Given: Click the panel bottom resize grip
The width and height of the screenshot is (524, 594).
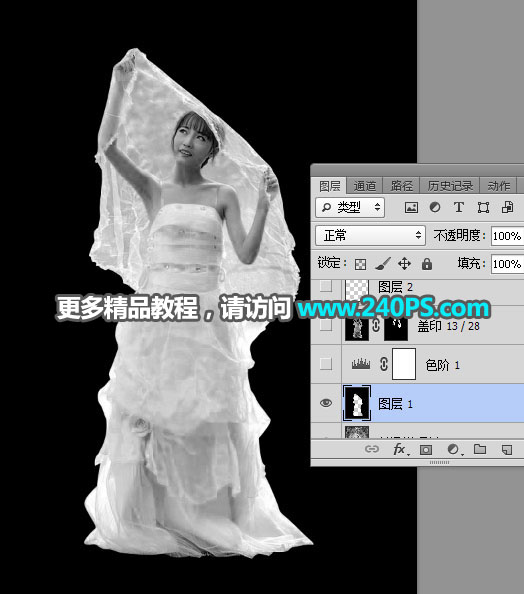Looking at the screenshot, I should coord(440,462).
